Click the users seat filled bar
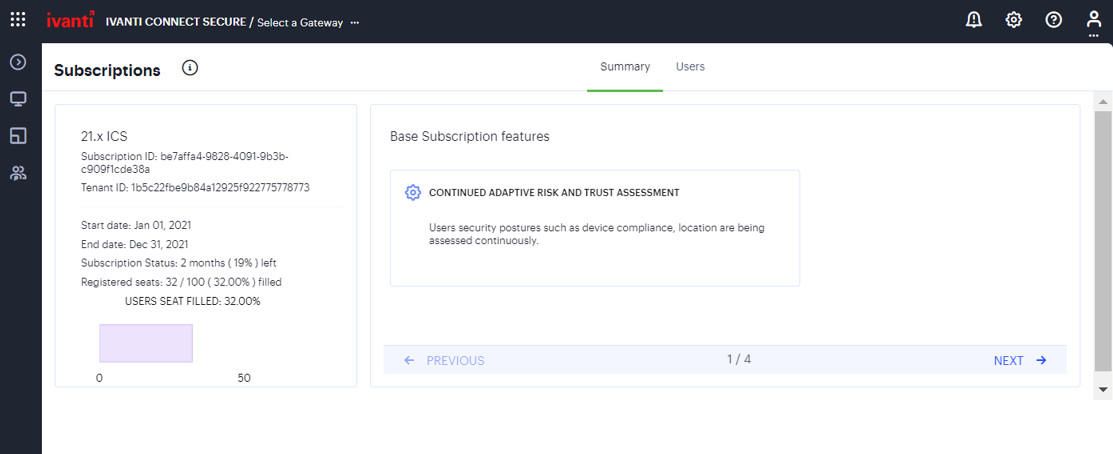1113x454 pixels. [x=146, y=343]
